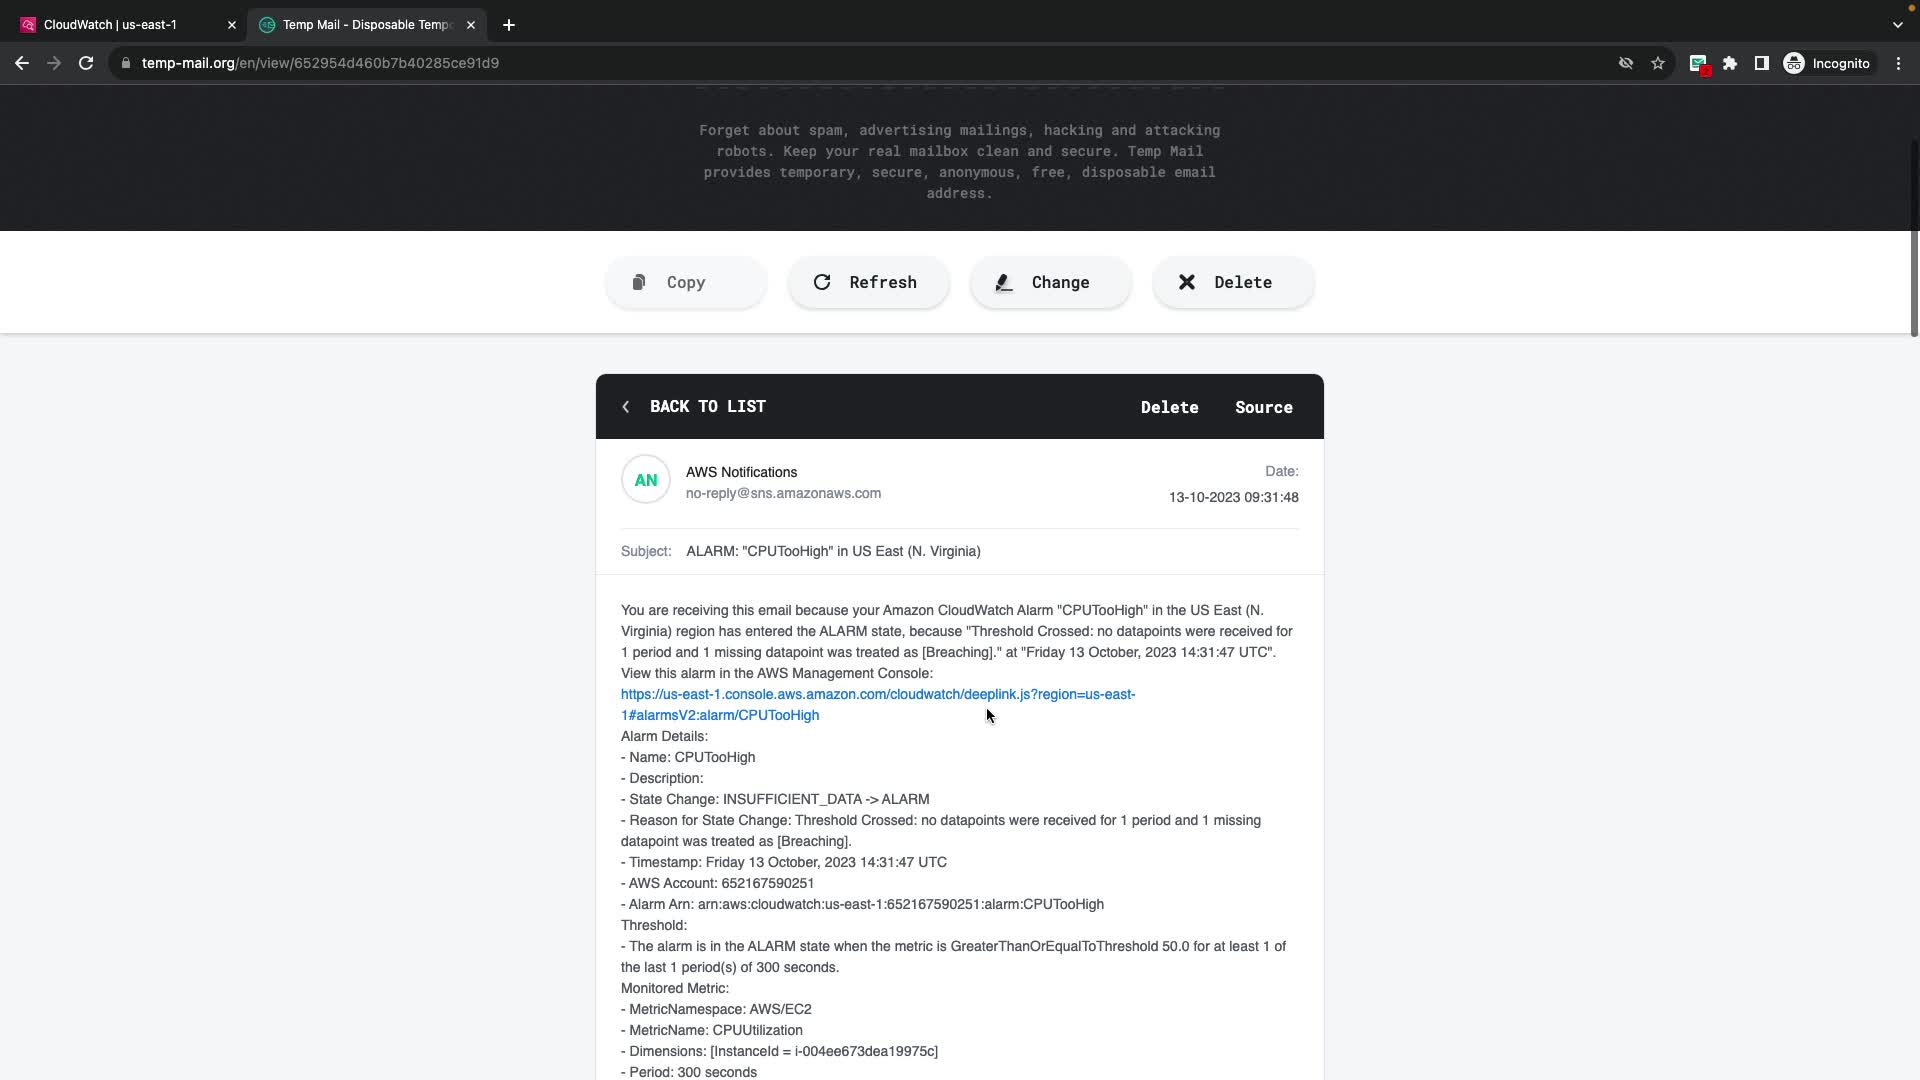Open Chrome's three-dot menu

[x=1898, y=63]
